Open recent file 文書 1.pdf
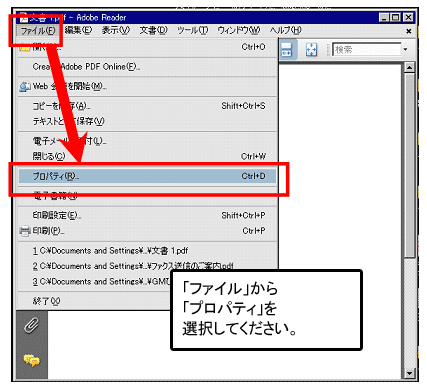Image resolution: width=427 pixels, height=387 pixels. pos(147,251)
